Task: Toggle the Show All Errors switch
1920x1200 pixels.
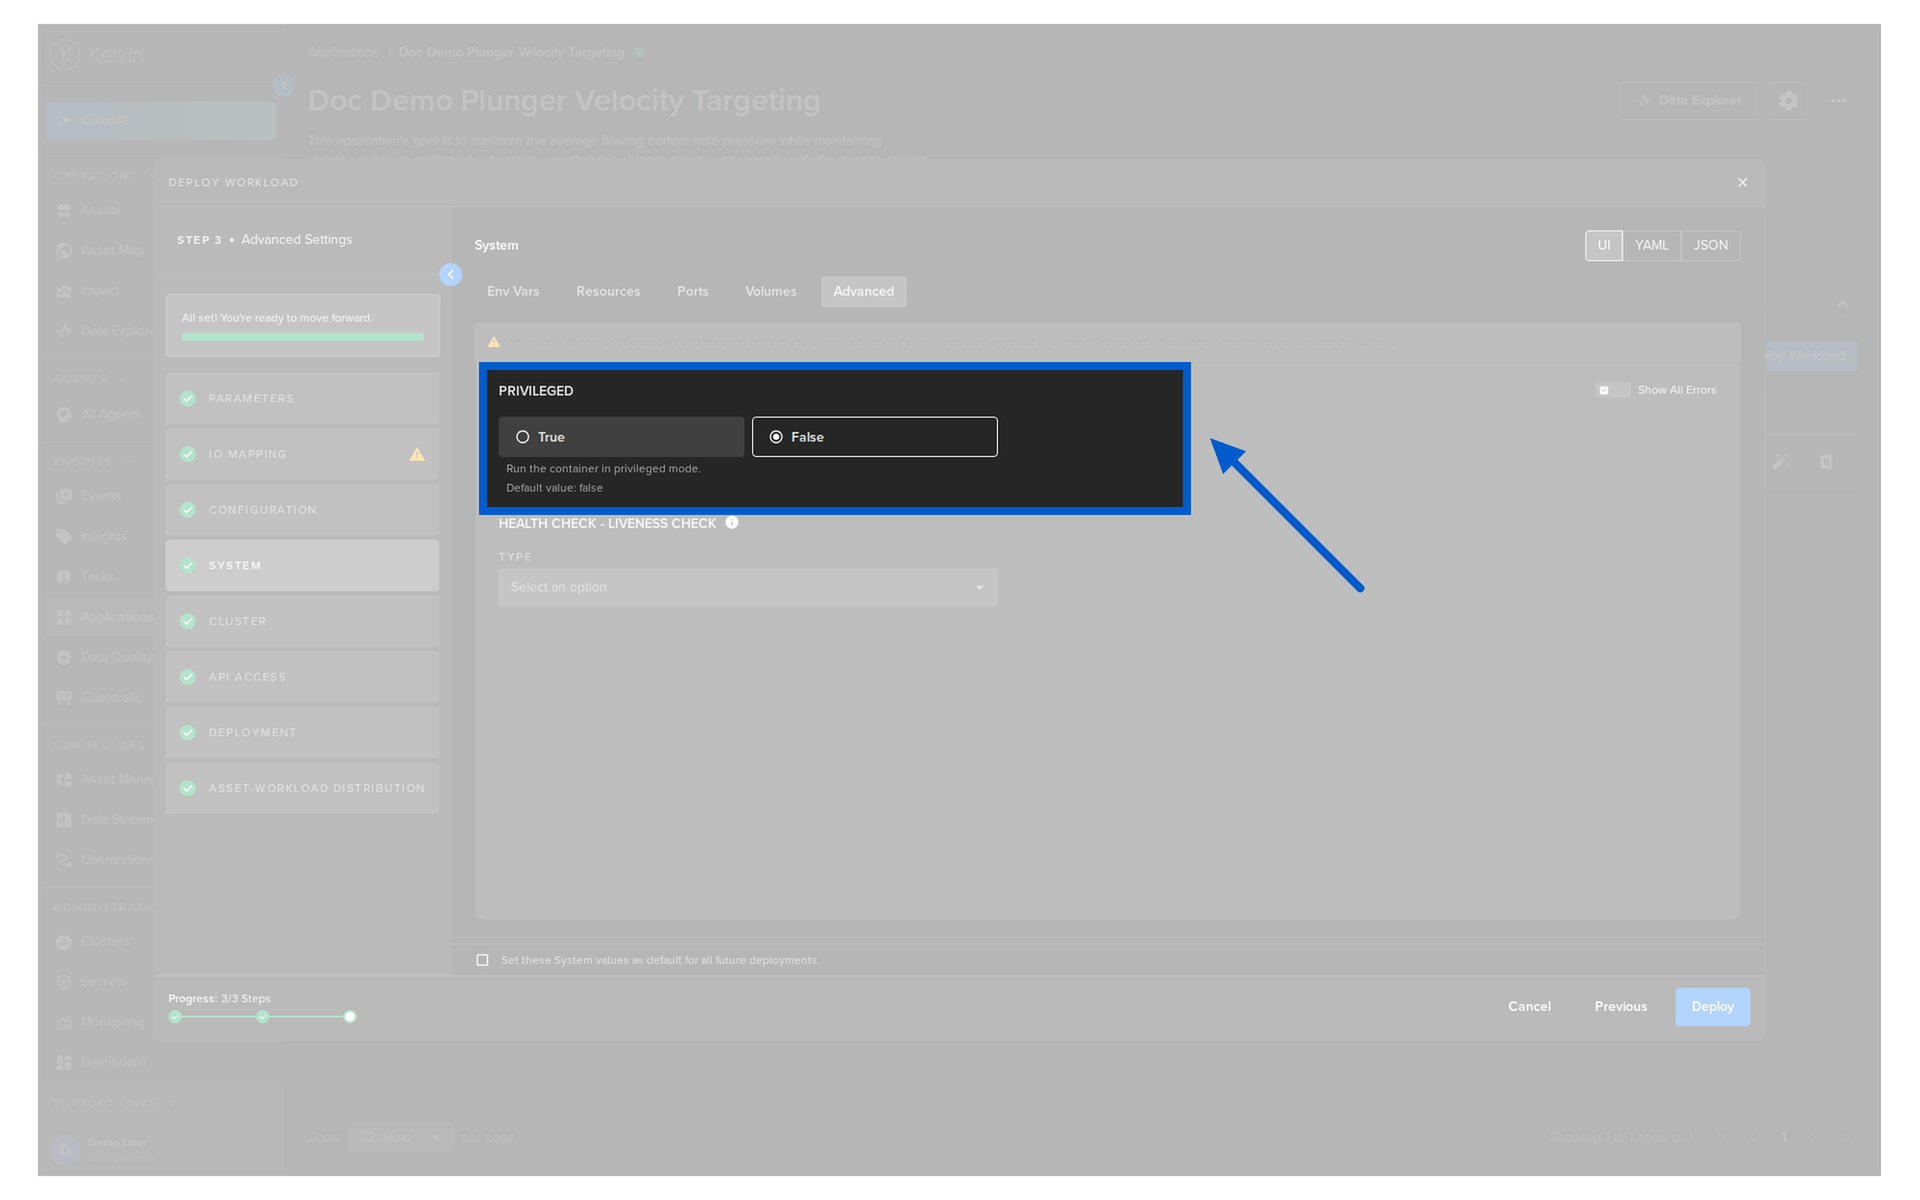Action: (1611, 390)
